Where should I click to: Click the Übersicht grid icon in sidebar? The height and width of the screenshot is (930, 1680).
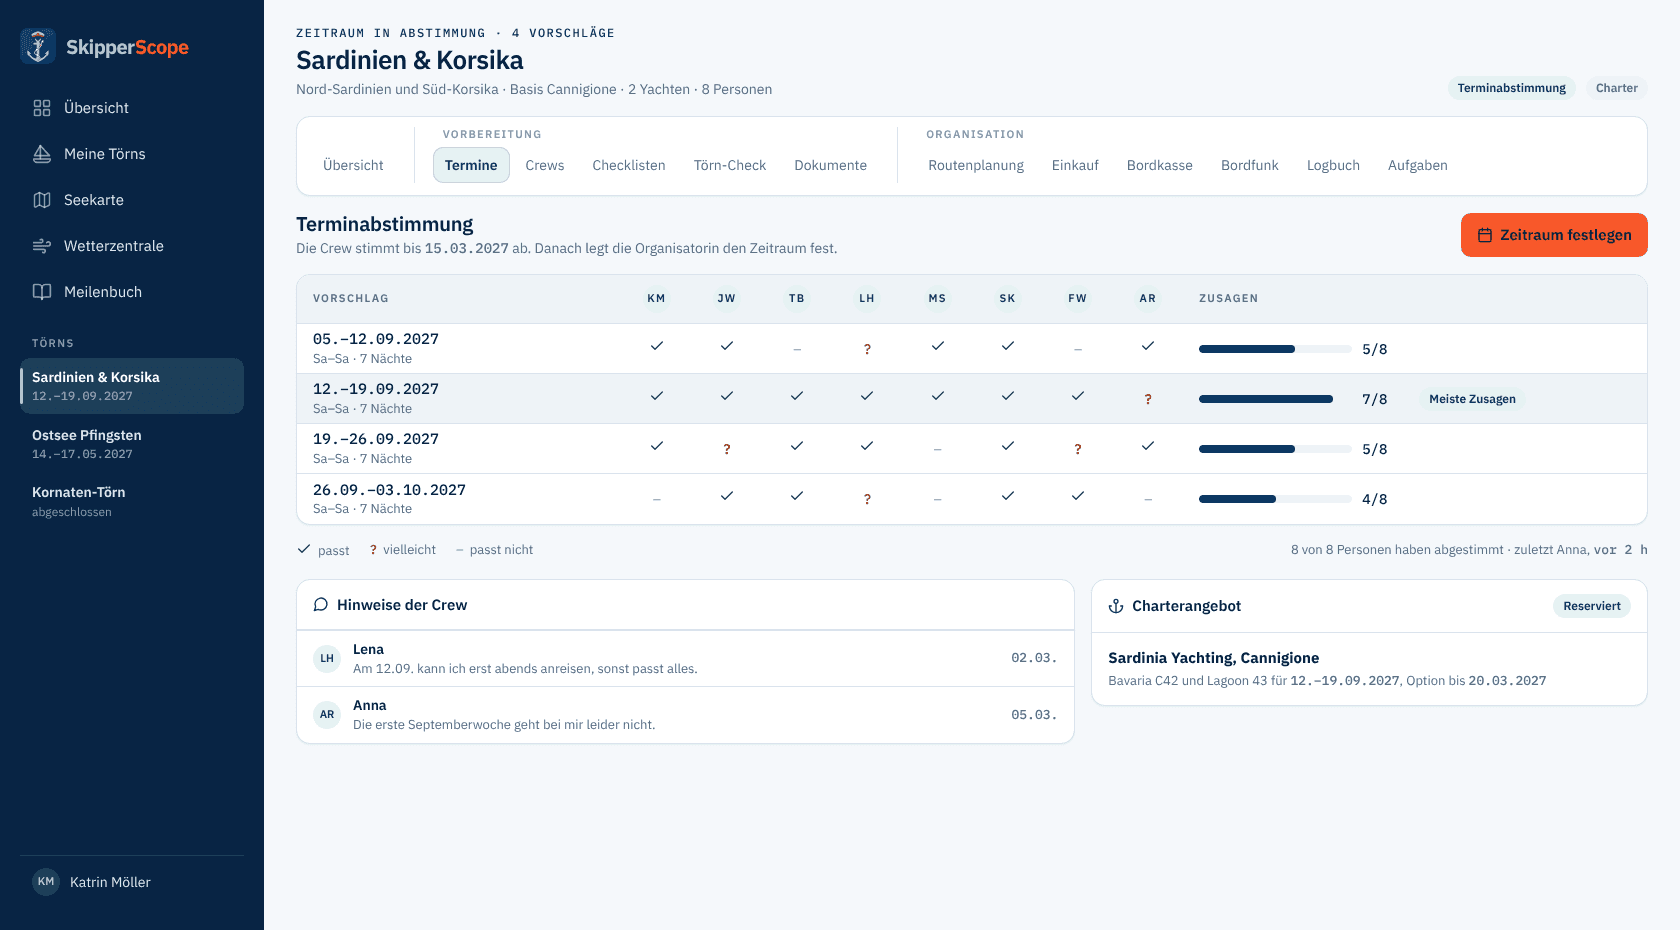click(42, 108)
